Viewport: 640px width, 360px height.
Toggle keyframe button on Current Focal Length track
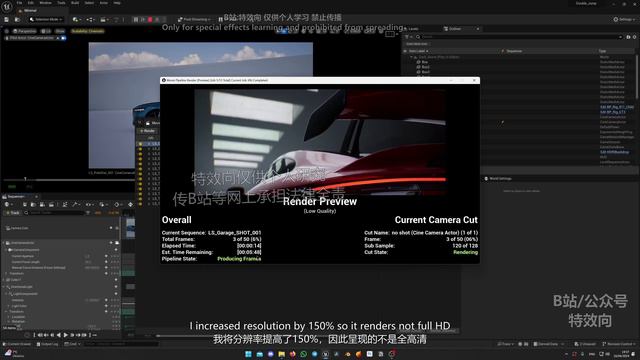106,262
